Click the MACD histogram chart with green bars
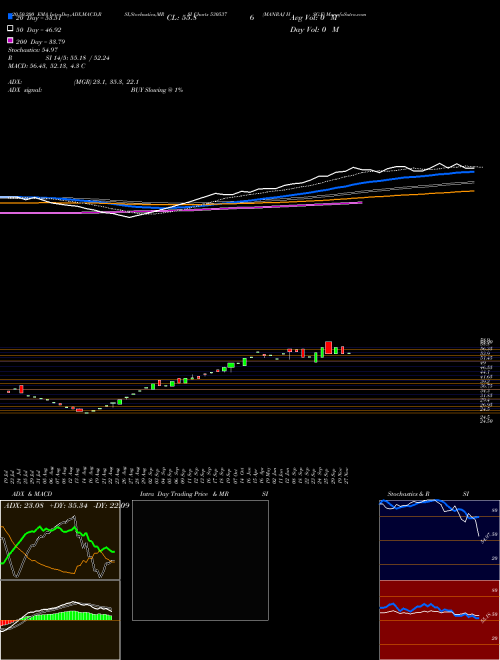500x660 pixels. (x=60, y=620)
